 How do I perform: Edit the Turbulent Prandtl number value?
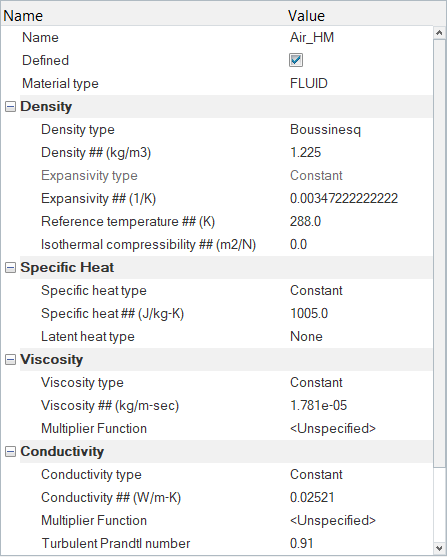[360, 543]
